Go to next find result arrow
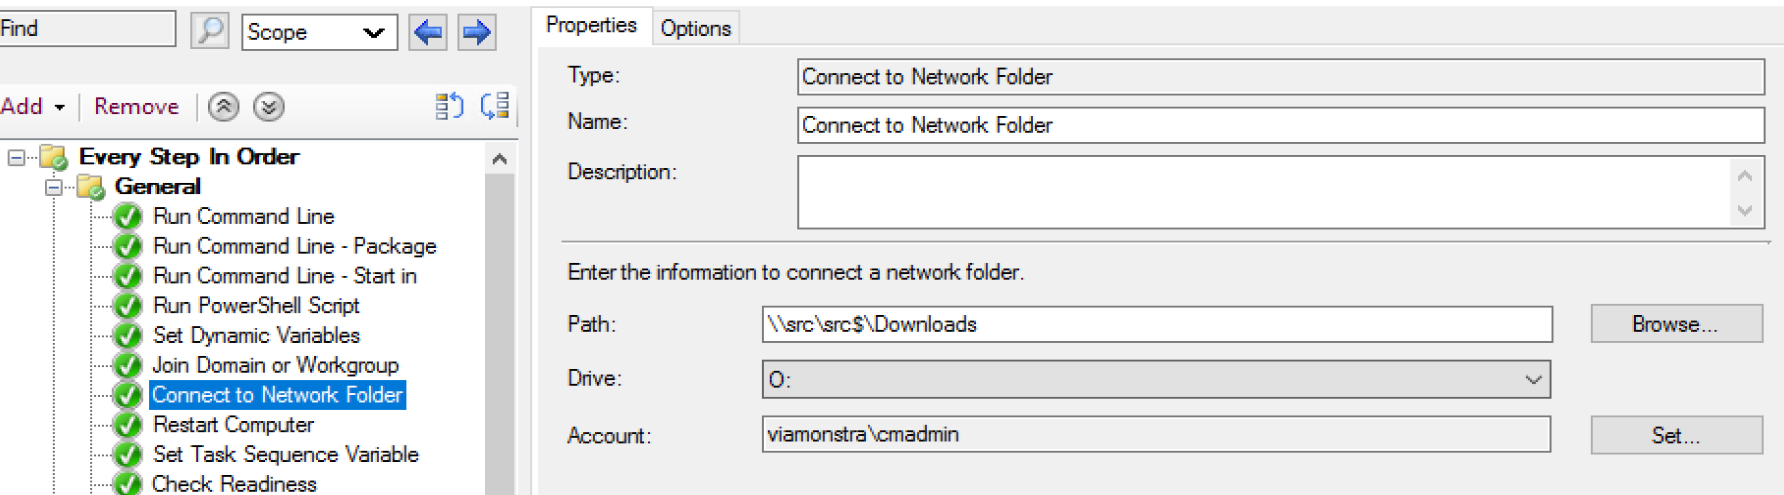1784x495 pixels. [x=477, y=32]
